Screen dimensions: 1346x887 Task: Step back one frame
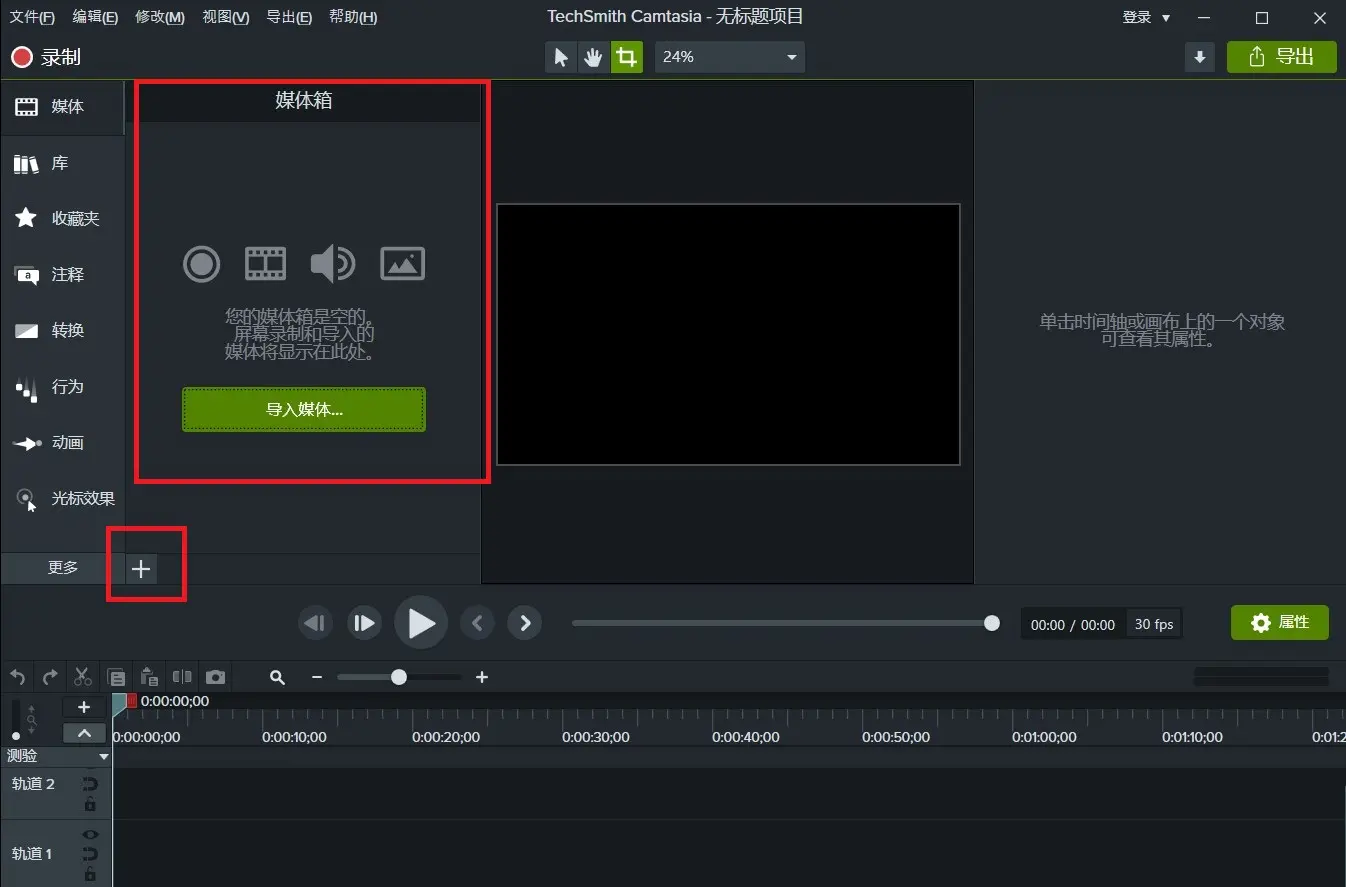point(315,624)
